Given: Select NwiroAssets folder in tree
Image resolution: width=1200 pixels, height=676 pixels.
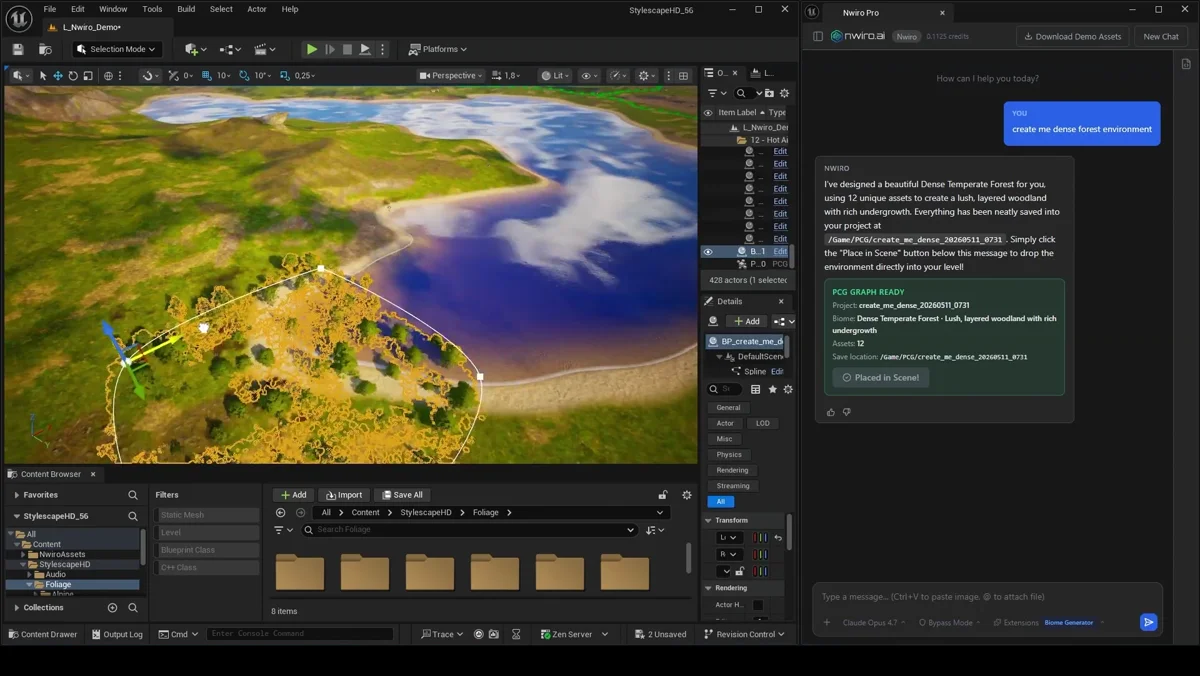Looking at the screenshot, I should [62, 554].
